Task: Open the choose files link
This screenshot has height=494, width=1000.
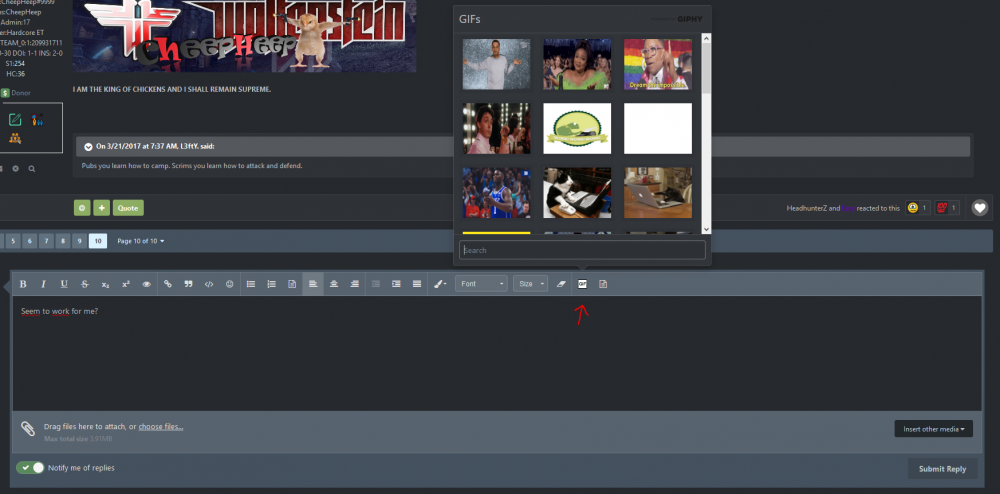Action: tap(161, 426)
